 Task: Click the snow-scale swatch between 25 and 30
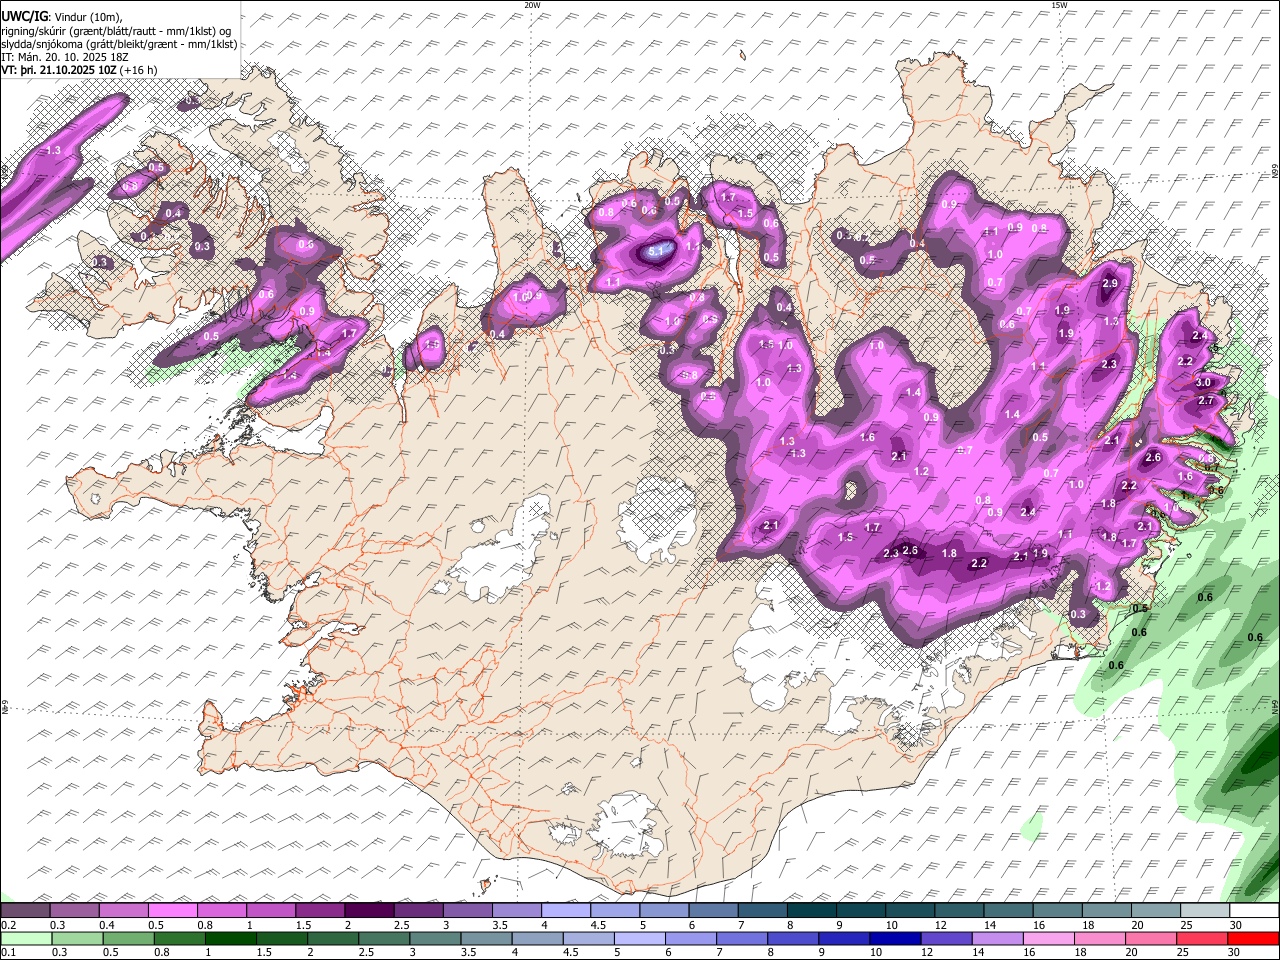1205,910
